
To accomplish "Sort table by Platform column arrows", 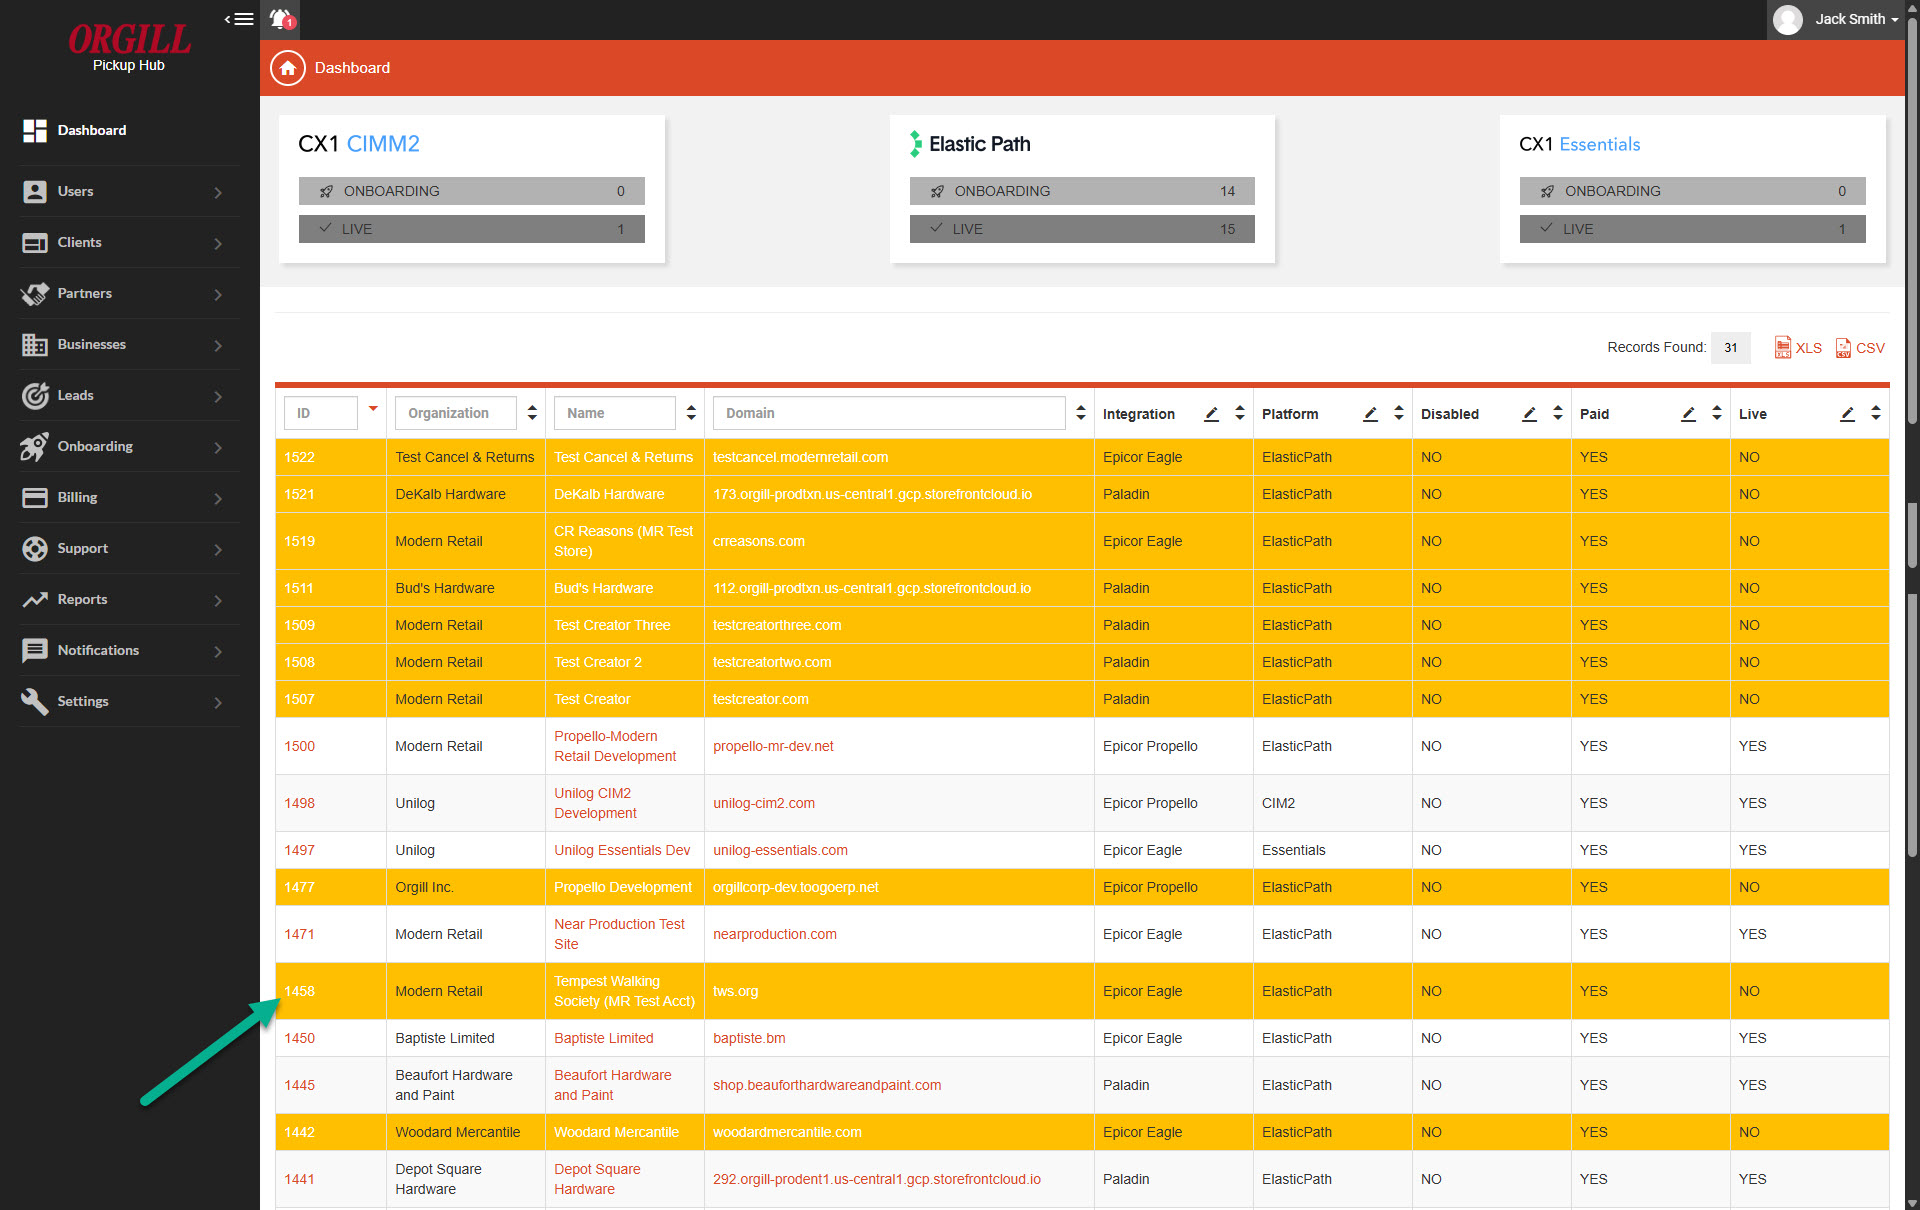I will pos(1399,413).
